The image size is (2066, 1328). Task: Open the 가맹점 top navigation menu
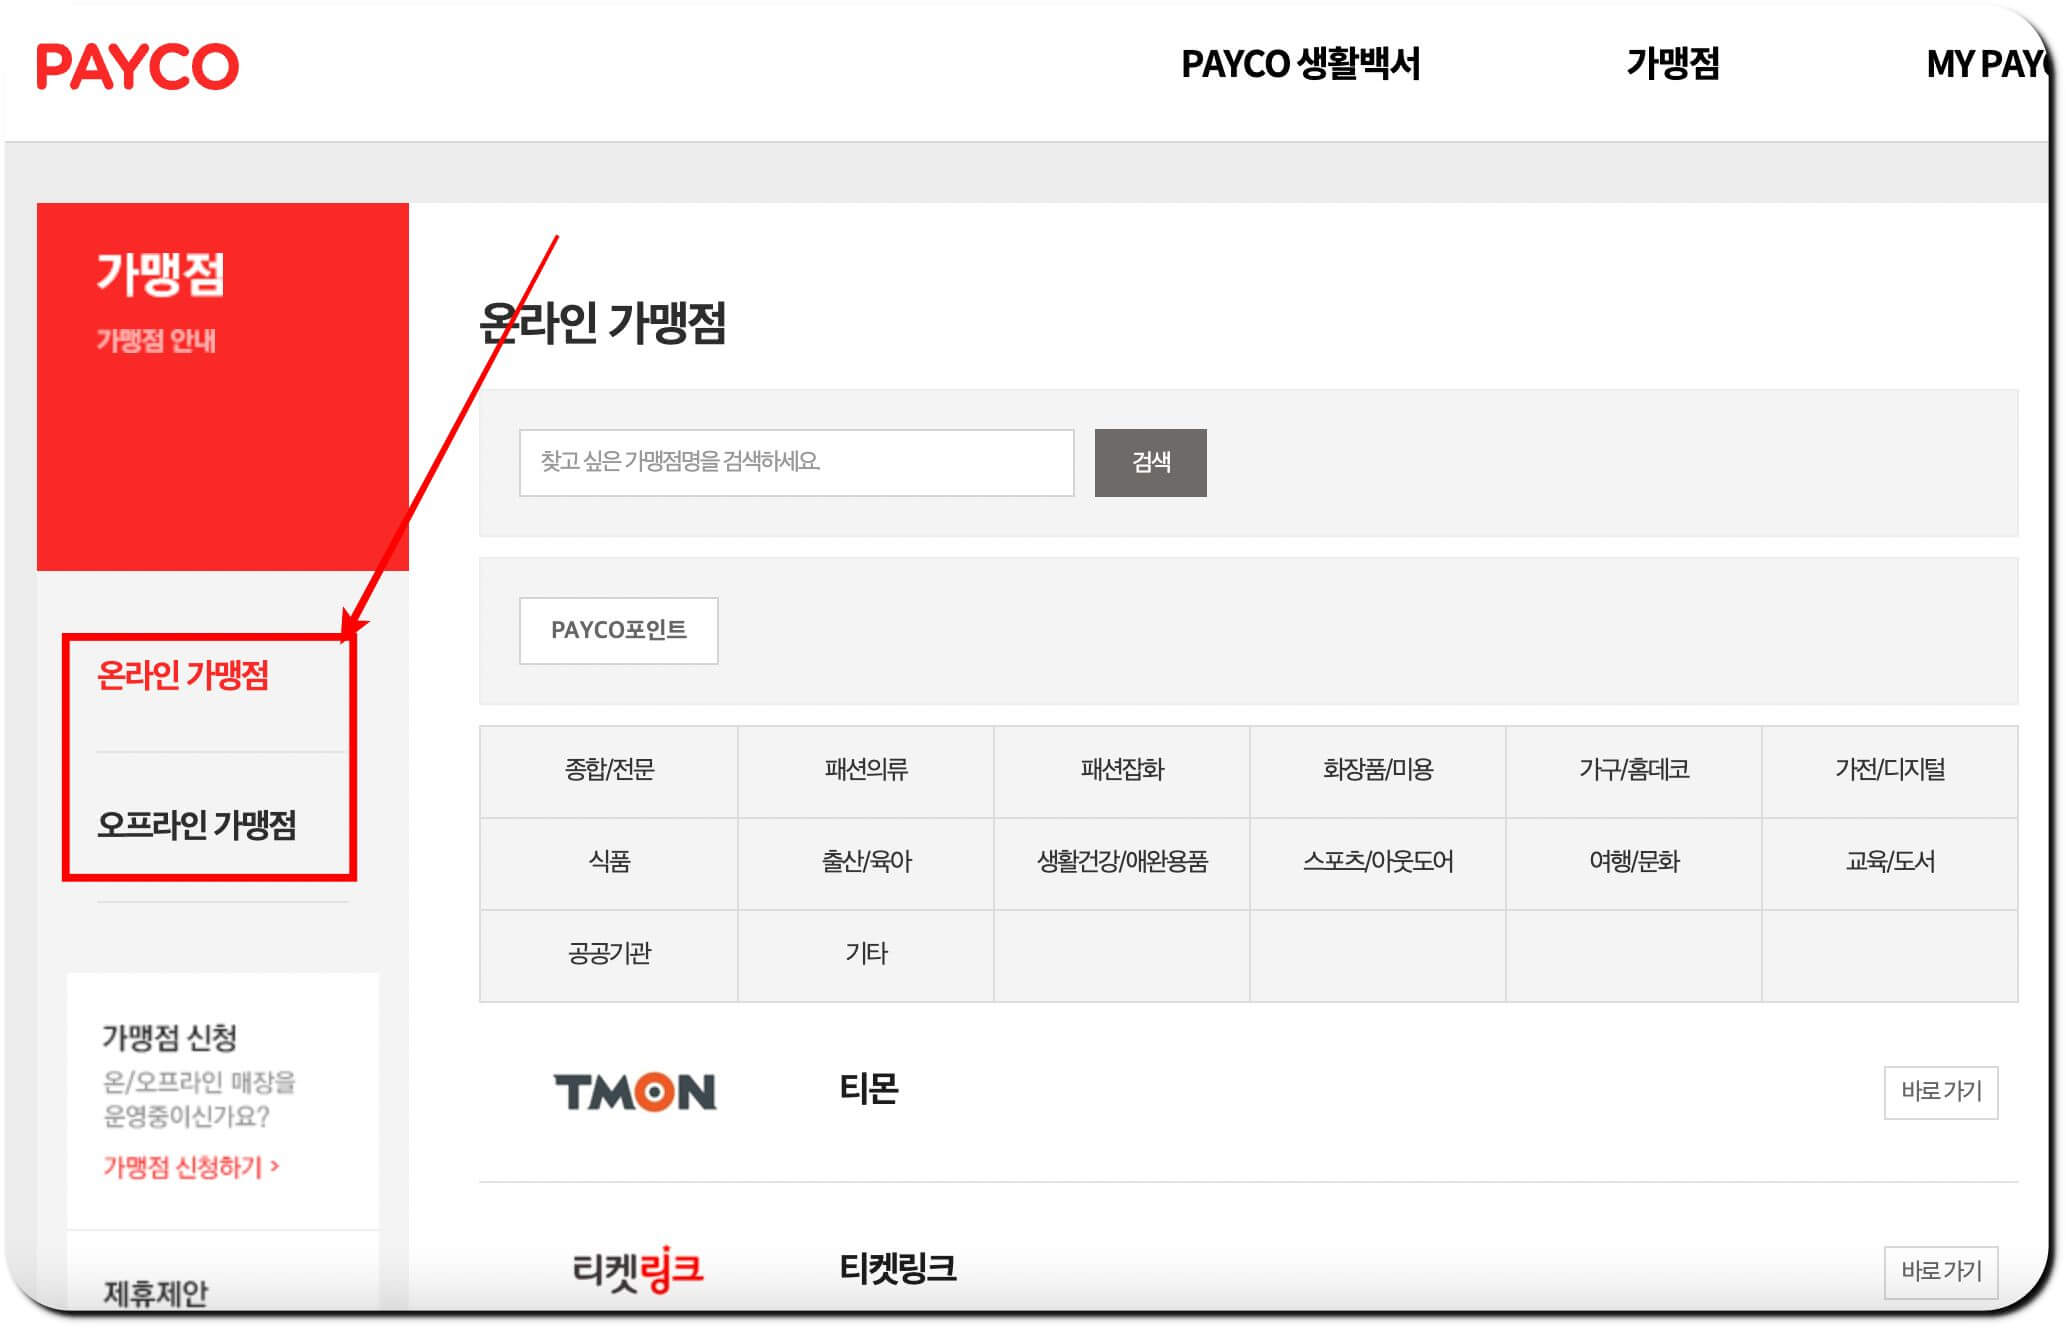click(1673, 64)
